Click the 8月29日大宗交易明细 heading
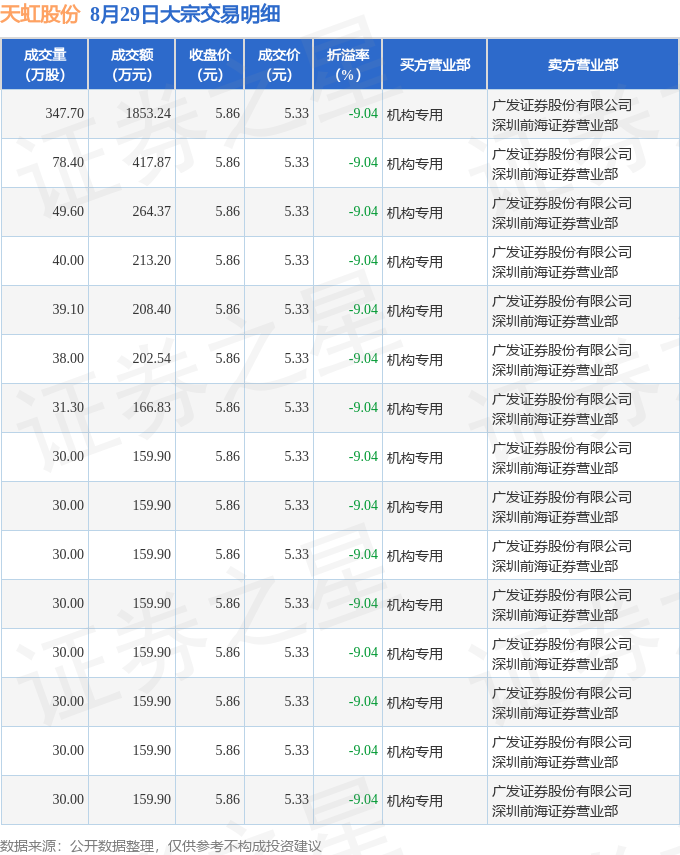 pos(185,14)
